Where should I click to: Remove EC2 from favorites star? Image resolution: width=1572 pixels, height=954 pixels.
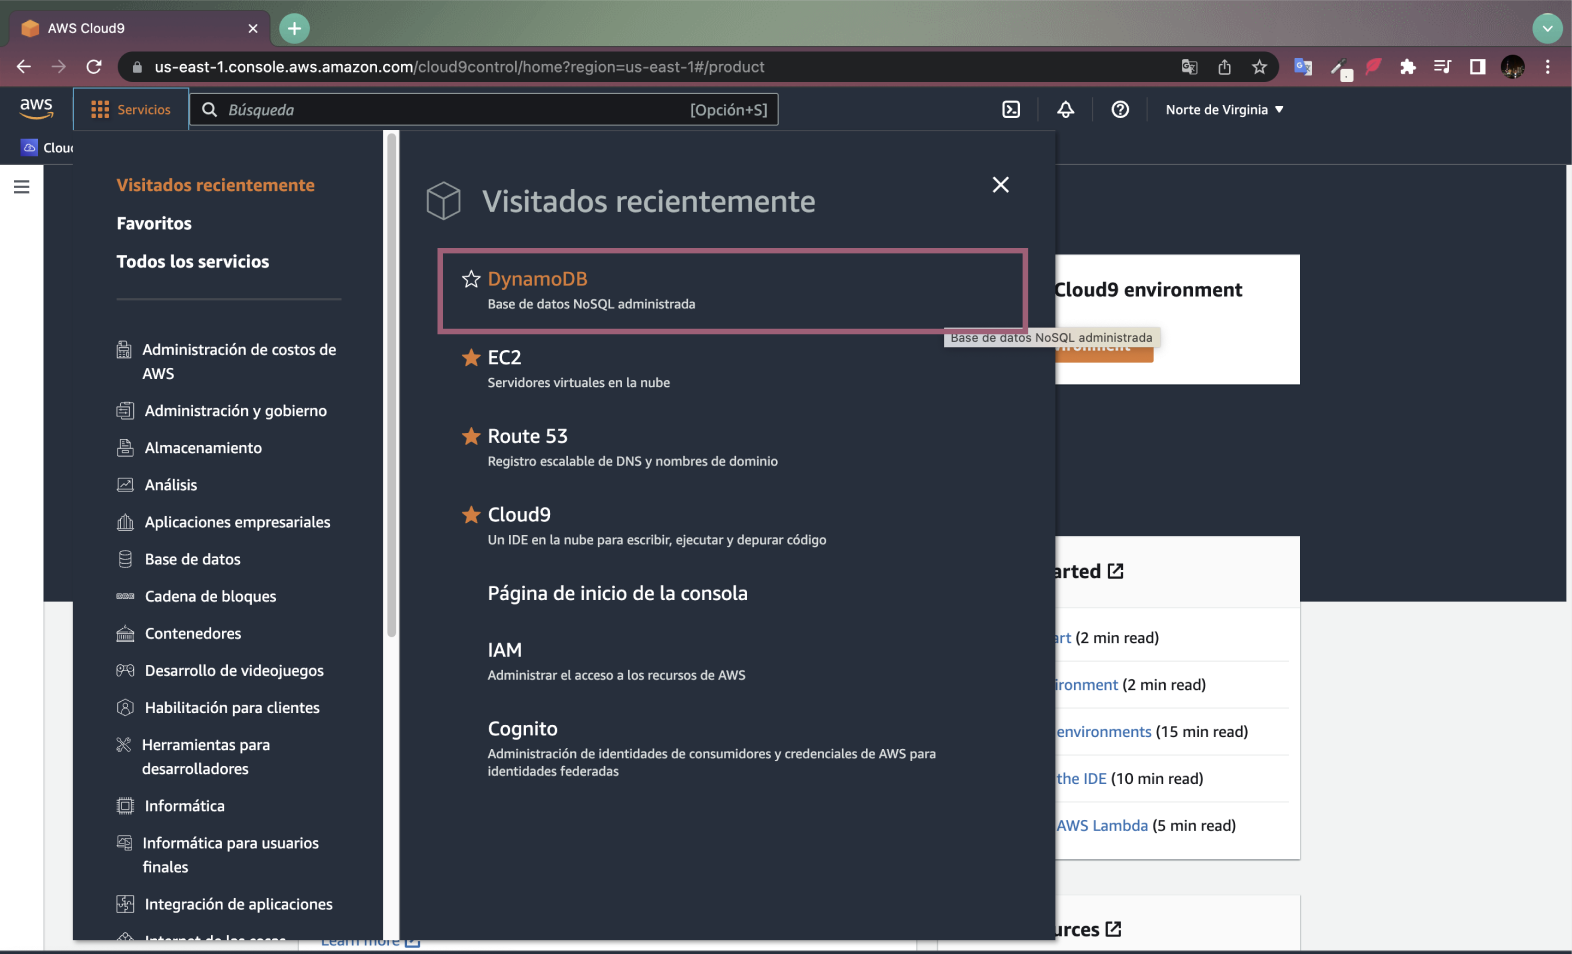[x=471, y=357]
